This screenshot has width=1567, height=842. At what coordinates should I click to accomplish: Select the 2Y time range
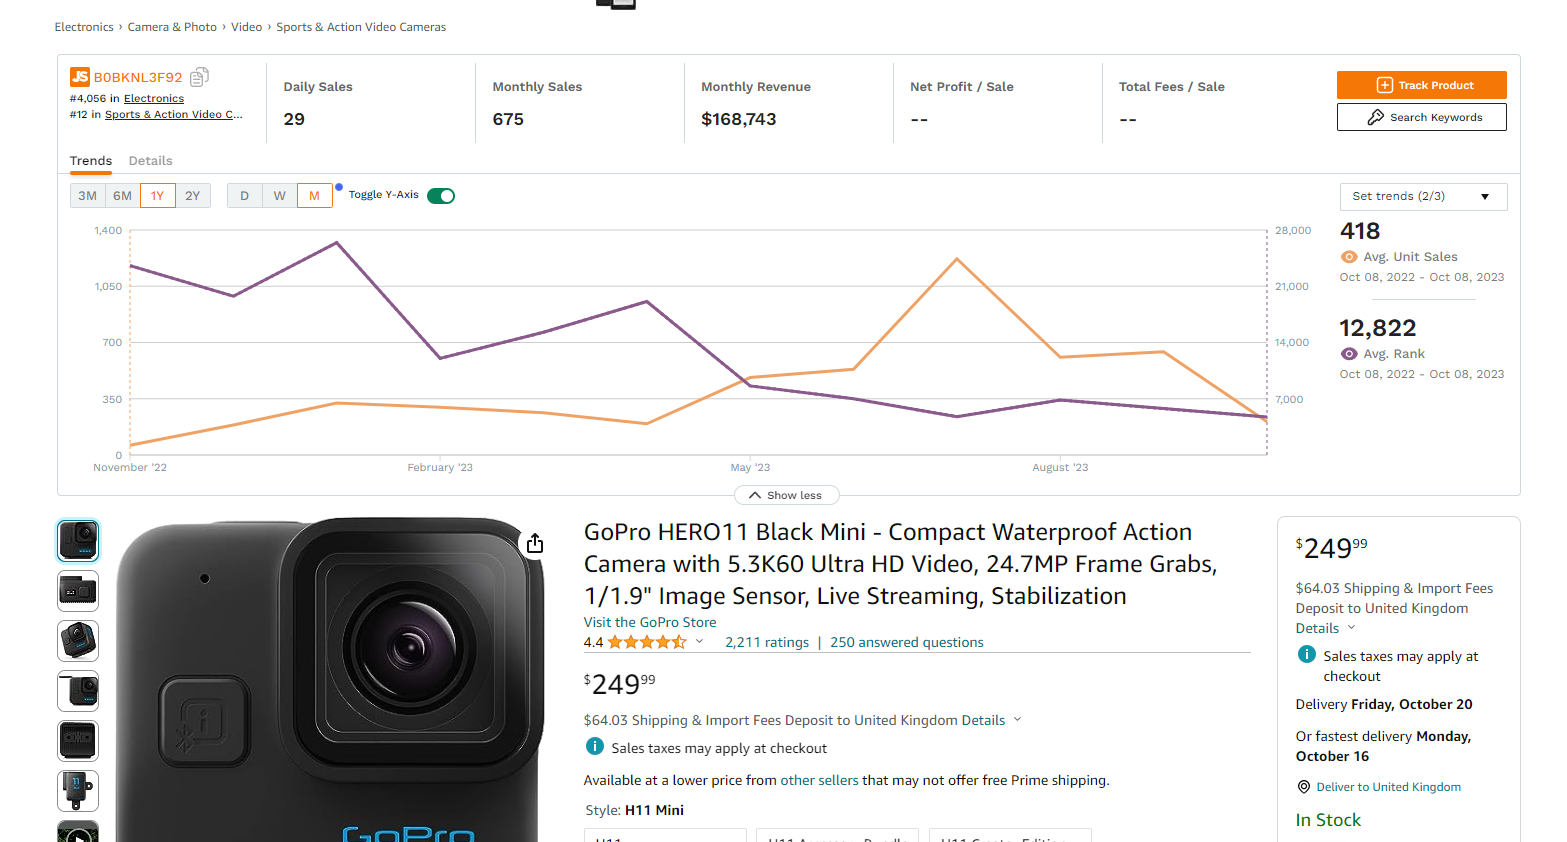click(193, 196)
